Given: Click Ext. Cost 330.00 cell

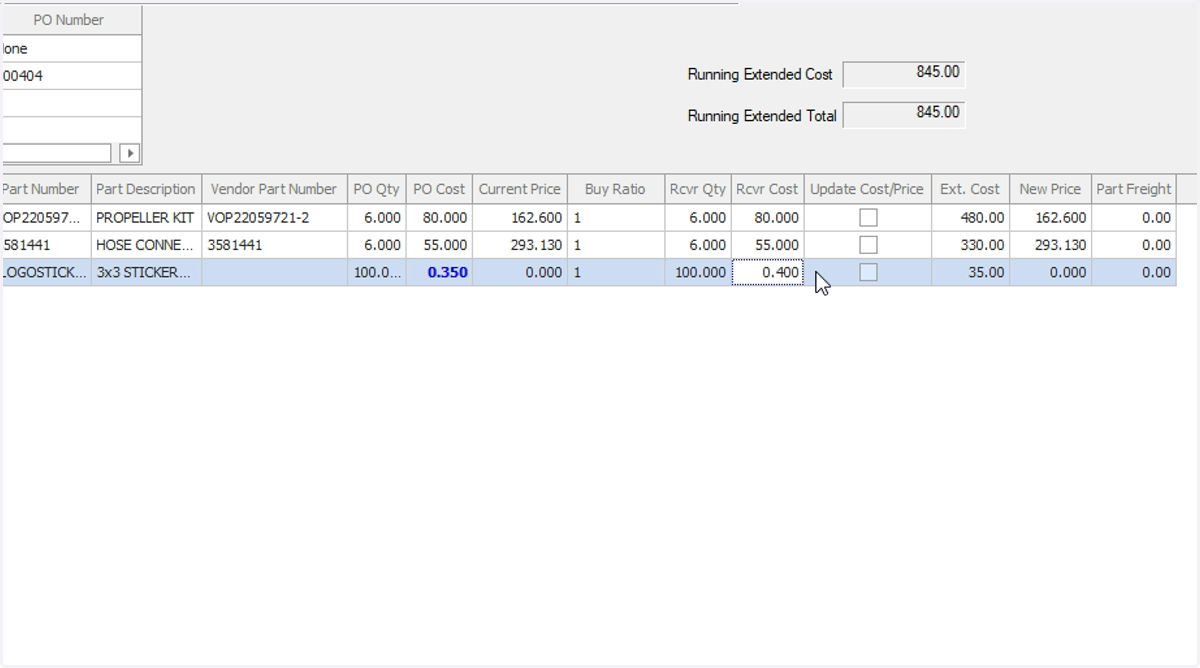Looking at the screenshot, I should 970,245.
